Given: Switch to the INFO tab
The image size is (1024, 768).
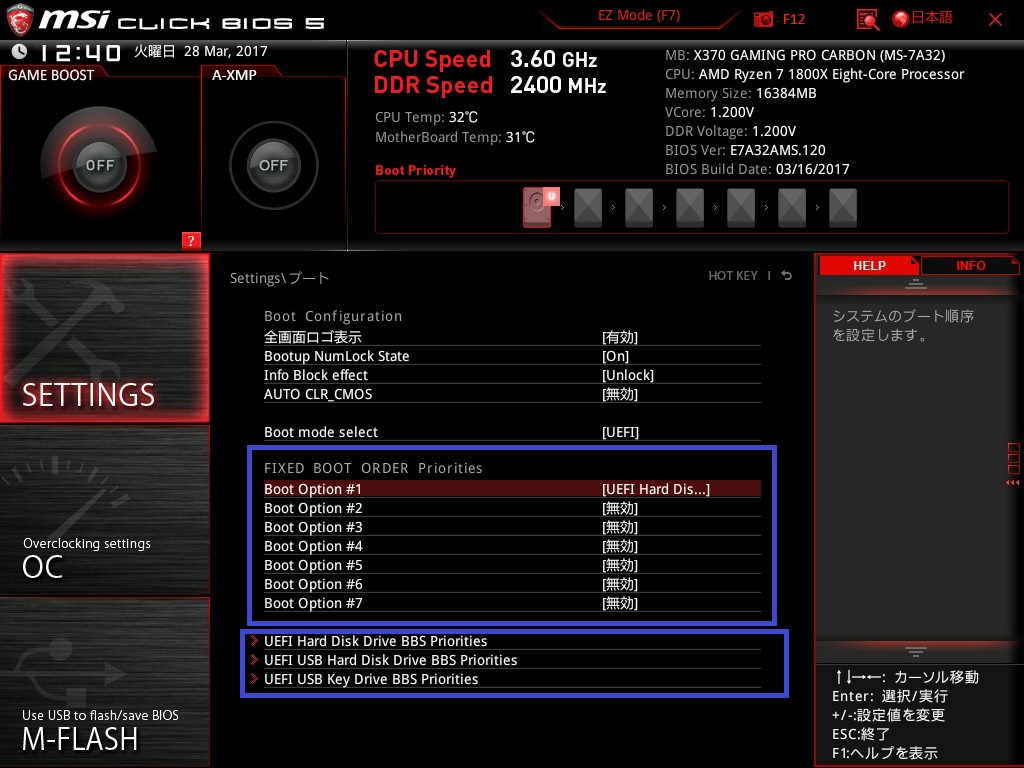Looking at the screenshot, I should coord(970,266).
